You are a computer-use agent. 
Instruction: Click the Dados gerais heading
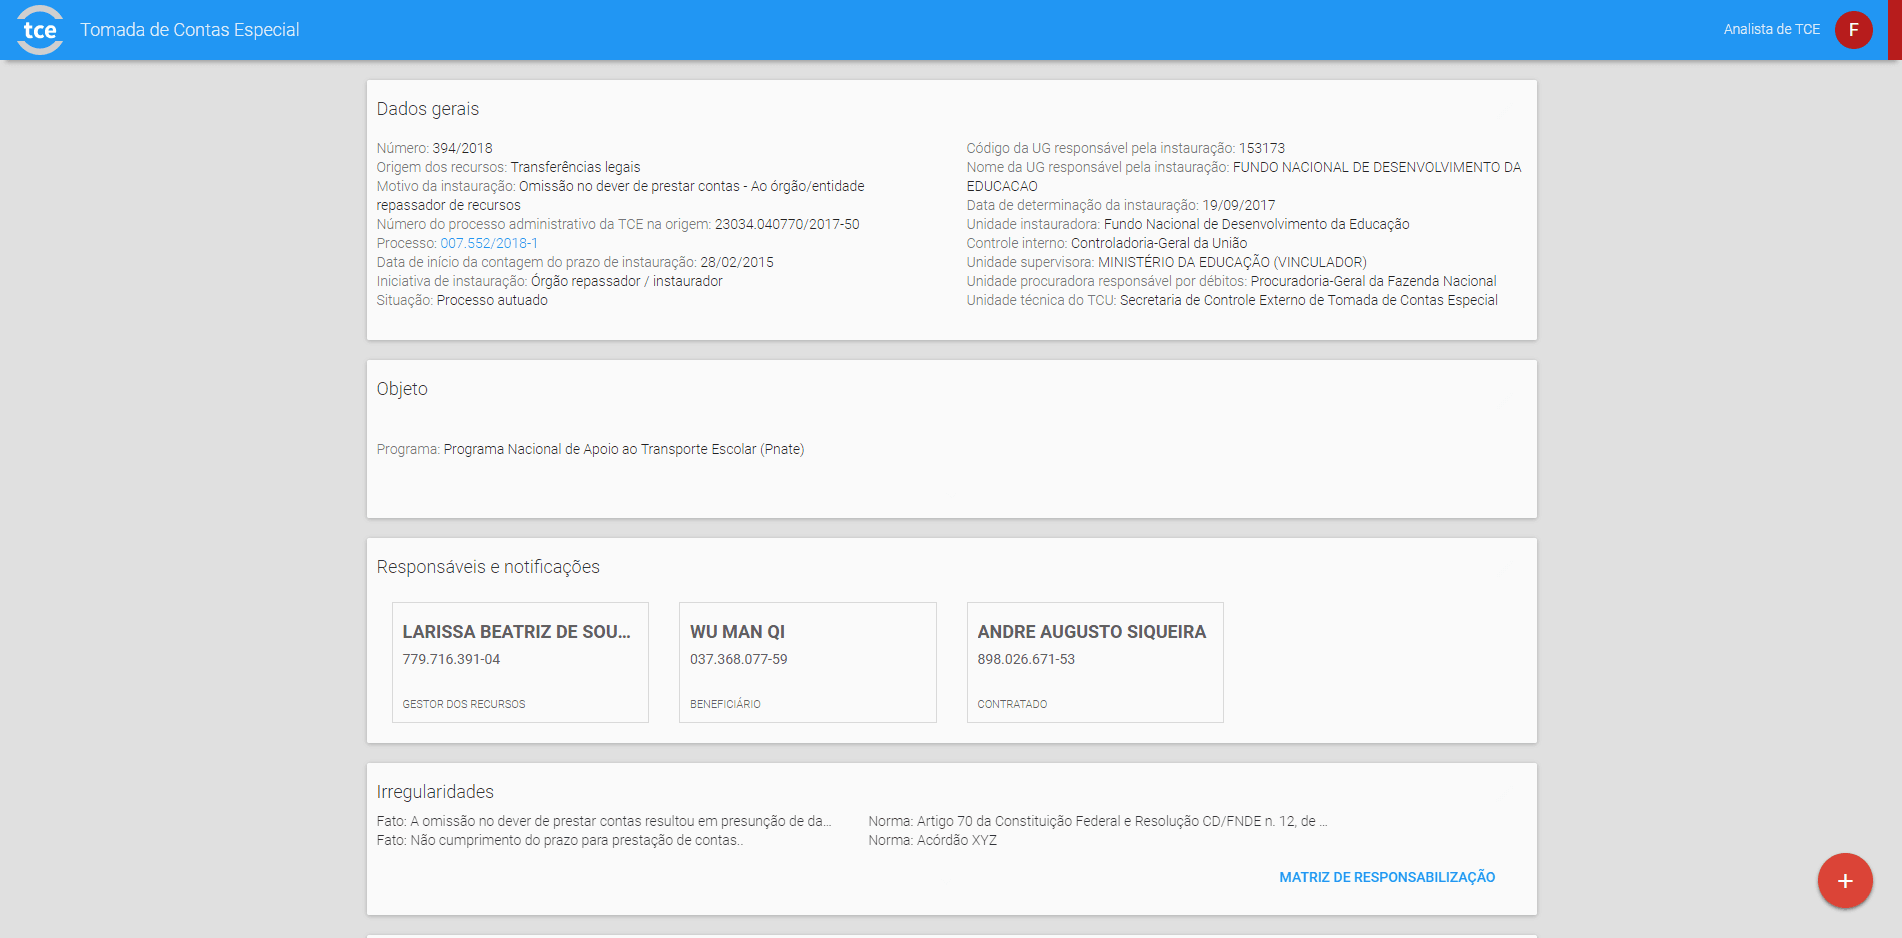(x=428, y=109)
